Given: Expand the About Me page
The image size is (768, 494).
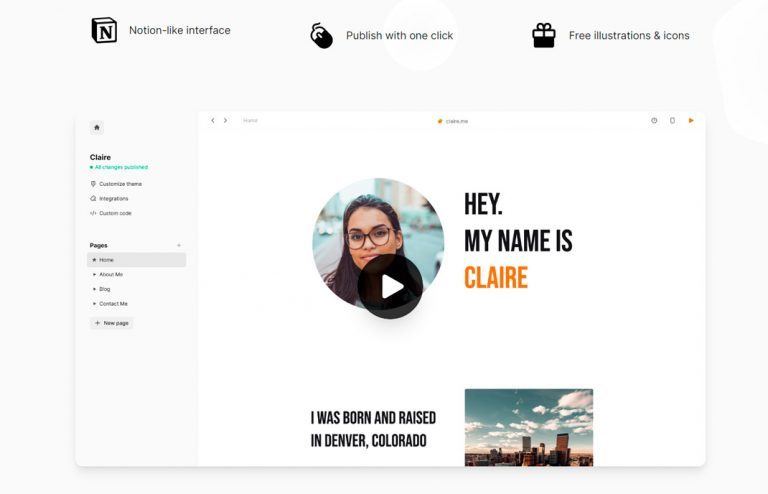Looking at the screenshot, I should click(95, 274).
